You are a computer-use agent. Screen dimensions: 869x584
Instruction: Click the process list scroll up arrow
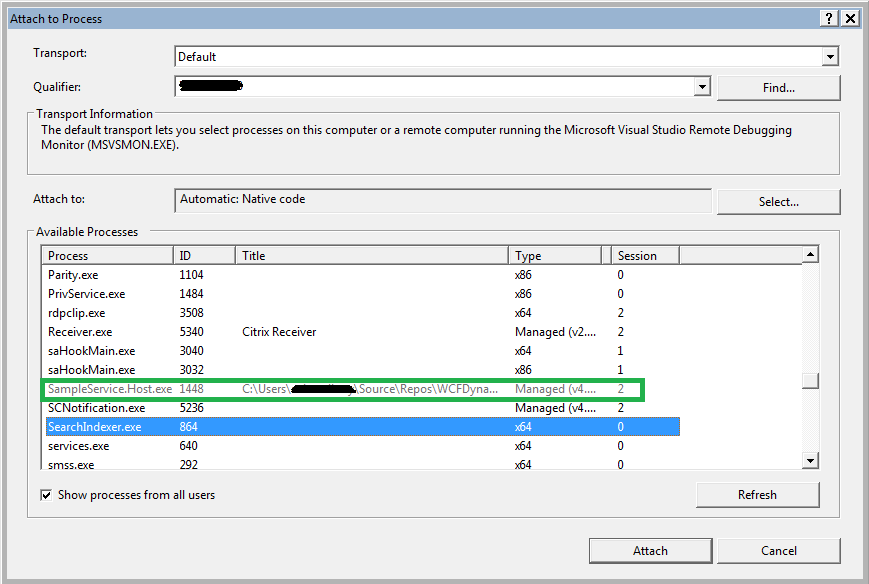(810, 255)
